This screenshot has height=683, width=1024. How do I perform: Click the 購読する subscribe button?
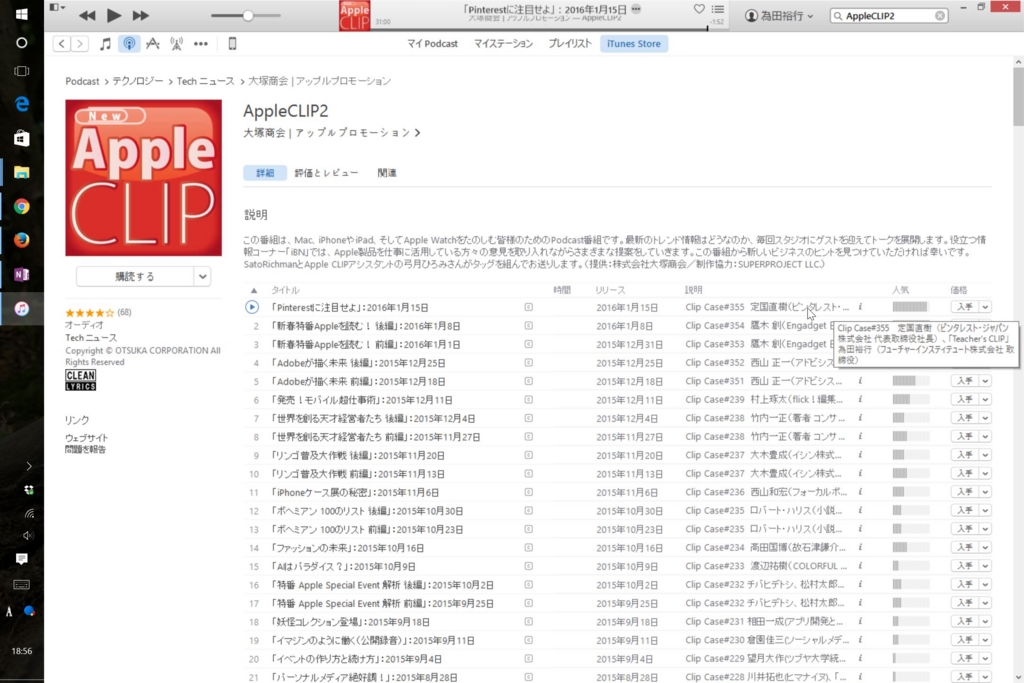[135, 276]
